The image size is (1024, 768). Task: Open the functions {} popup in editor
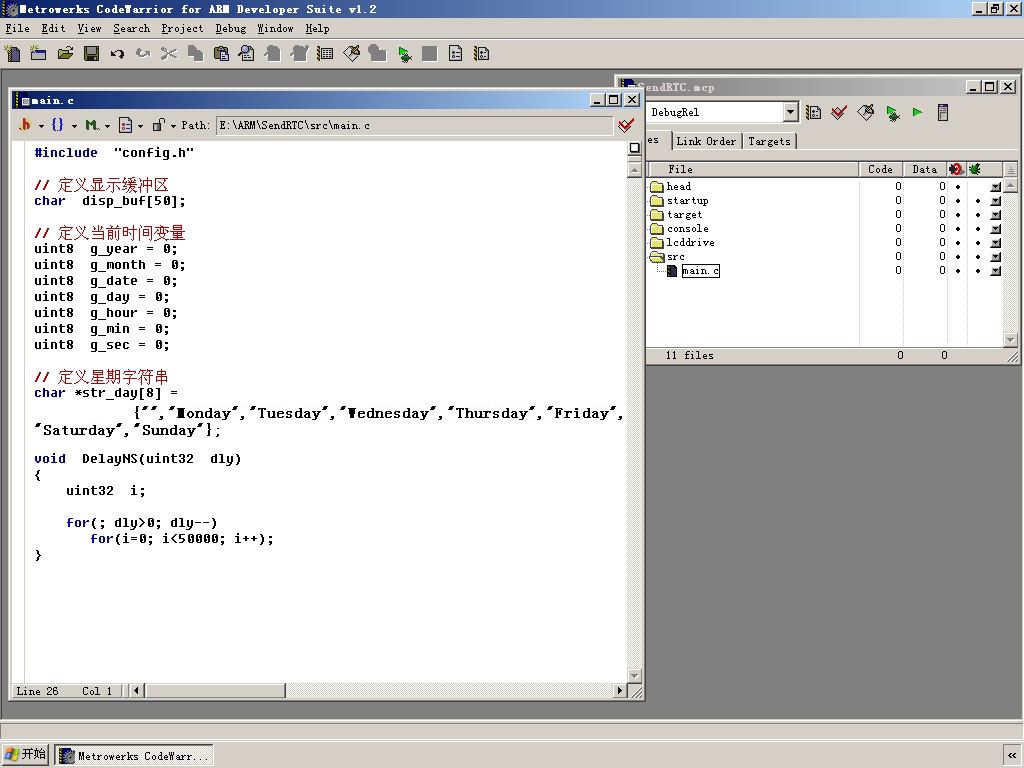point(63,125)
